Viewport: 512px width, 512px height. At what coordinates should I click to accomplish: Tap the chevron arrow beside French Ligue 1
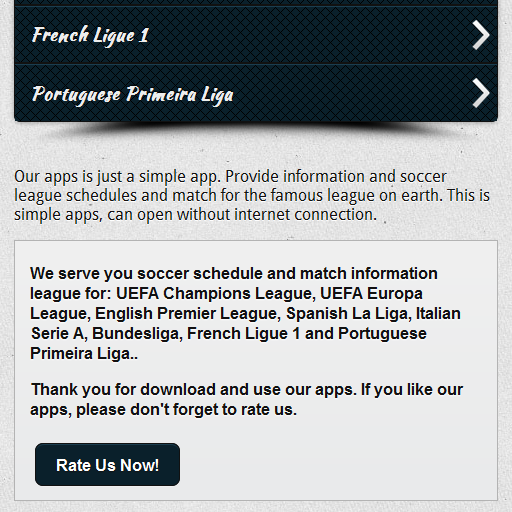[481, 35]
